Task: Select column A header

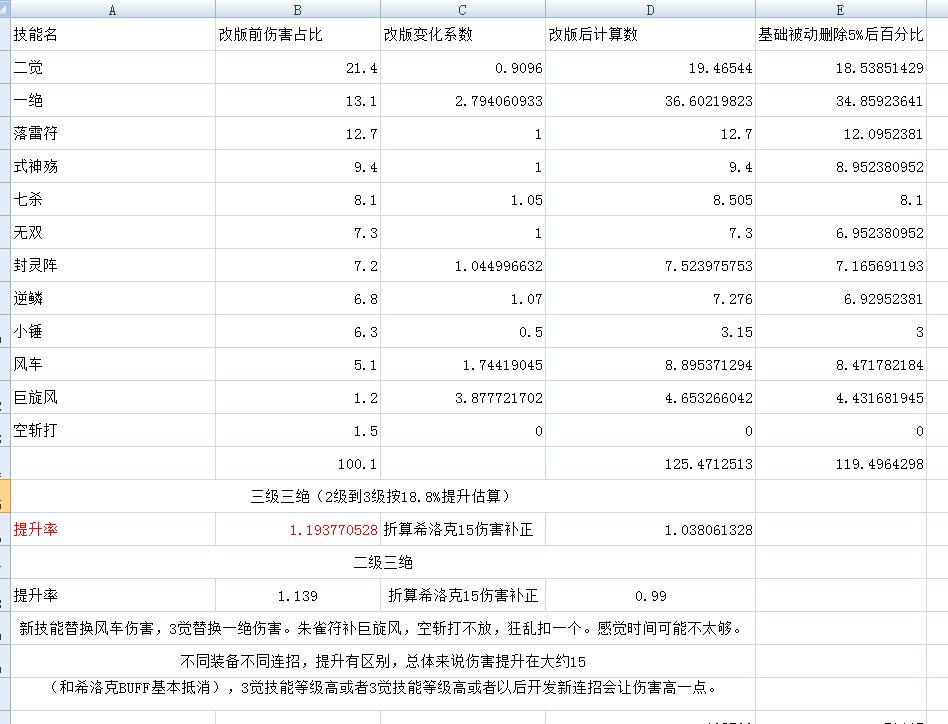Action: click(x=112, y=9)
